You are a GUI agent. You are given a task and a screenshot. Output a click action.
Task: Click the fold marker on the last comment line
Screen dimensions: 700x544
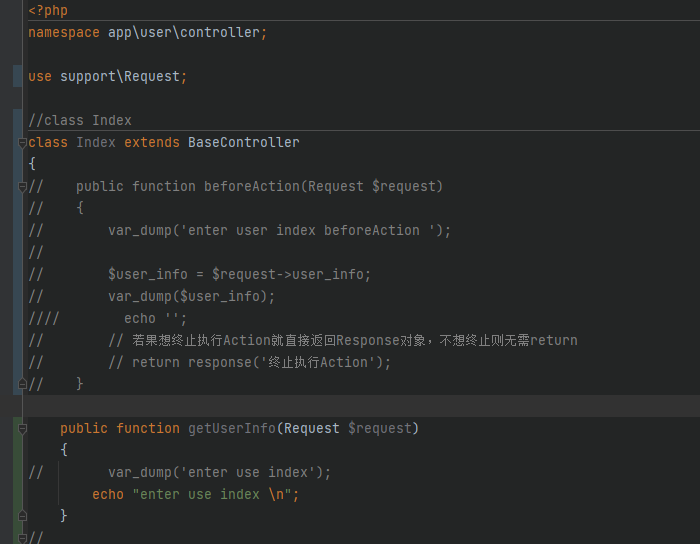pos(22,538)
